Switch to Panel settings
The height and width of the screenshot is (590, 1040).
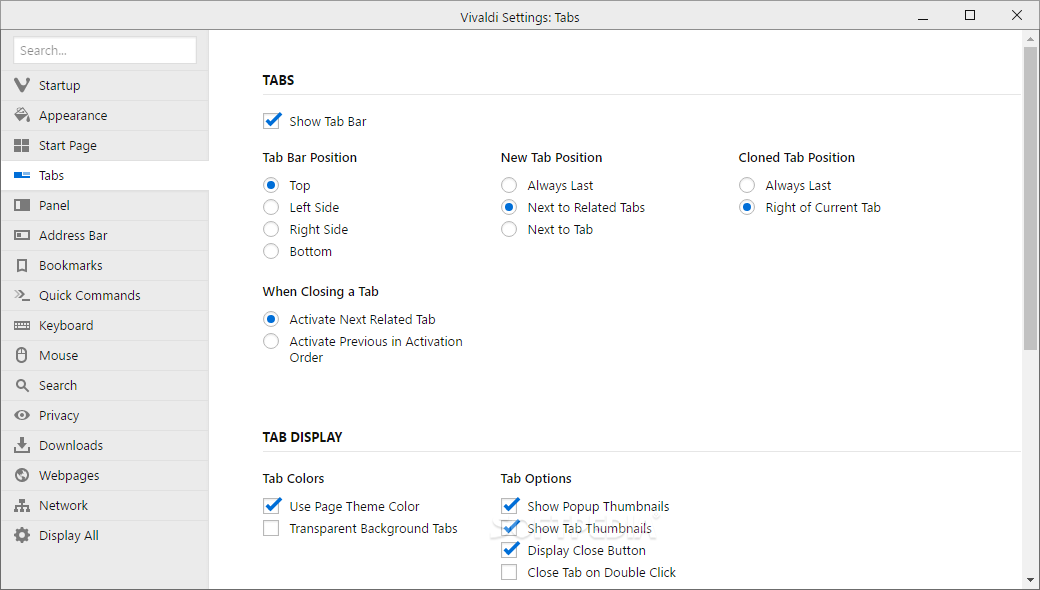(x=105, y=206)
